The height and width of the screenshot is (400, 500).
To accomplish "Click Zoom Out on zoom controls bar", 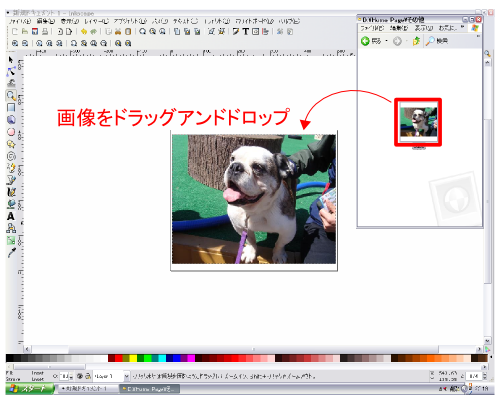I will pyautogui.click(x=25, y=43).
